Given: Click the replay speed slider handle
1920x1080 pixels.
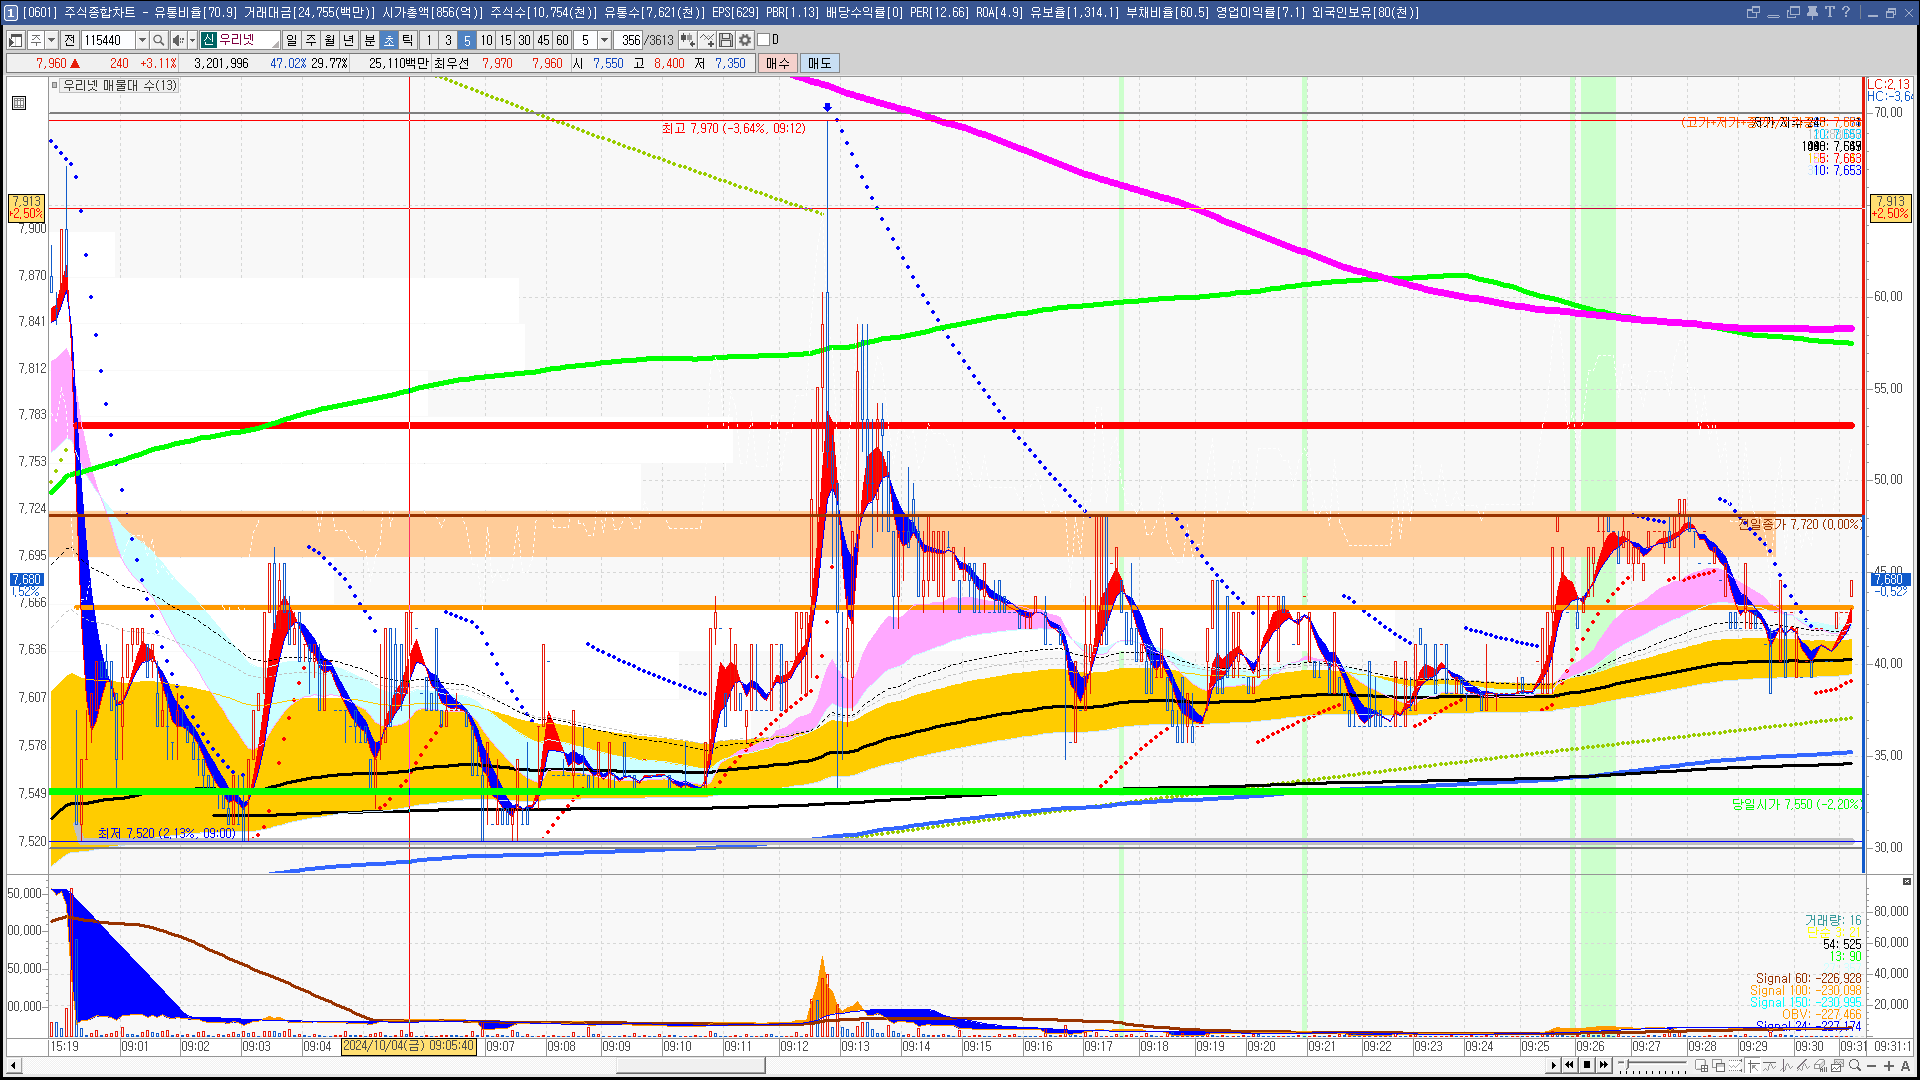Looking at the screenshot, I should (1628, 1064).
